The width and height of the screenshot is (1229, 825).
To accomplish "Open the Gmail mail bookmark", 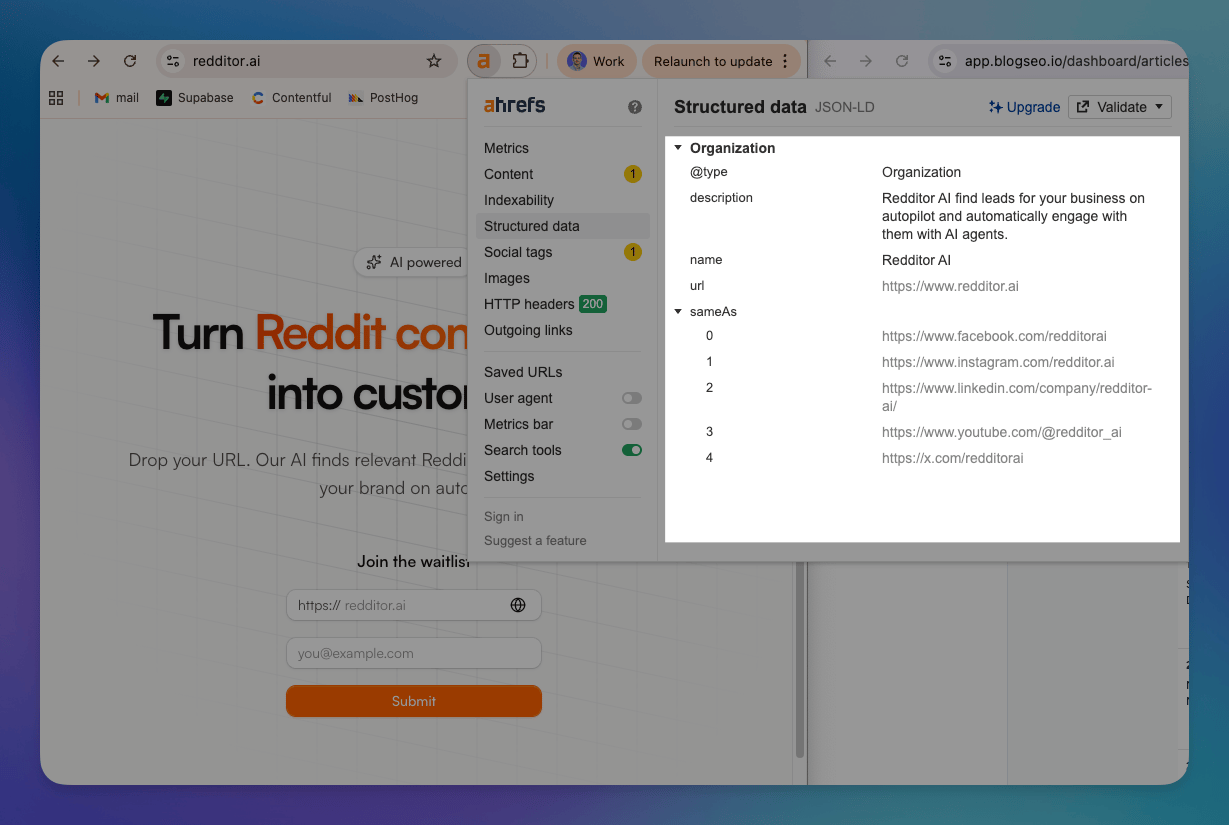I will click(116, 98).
